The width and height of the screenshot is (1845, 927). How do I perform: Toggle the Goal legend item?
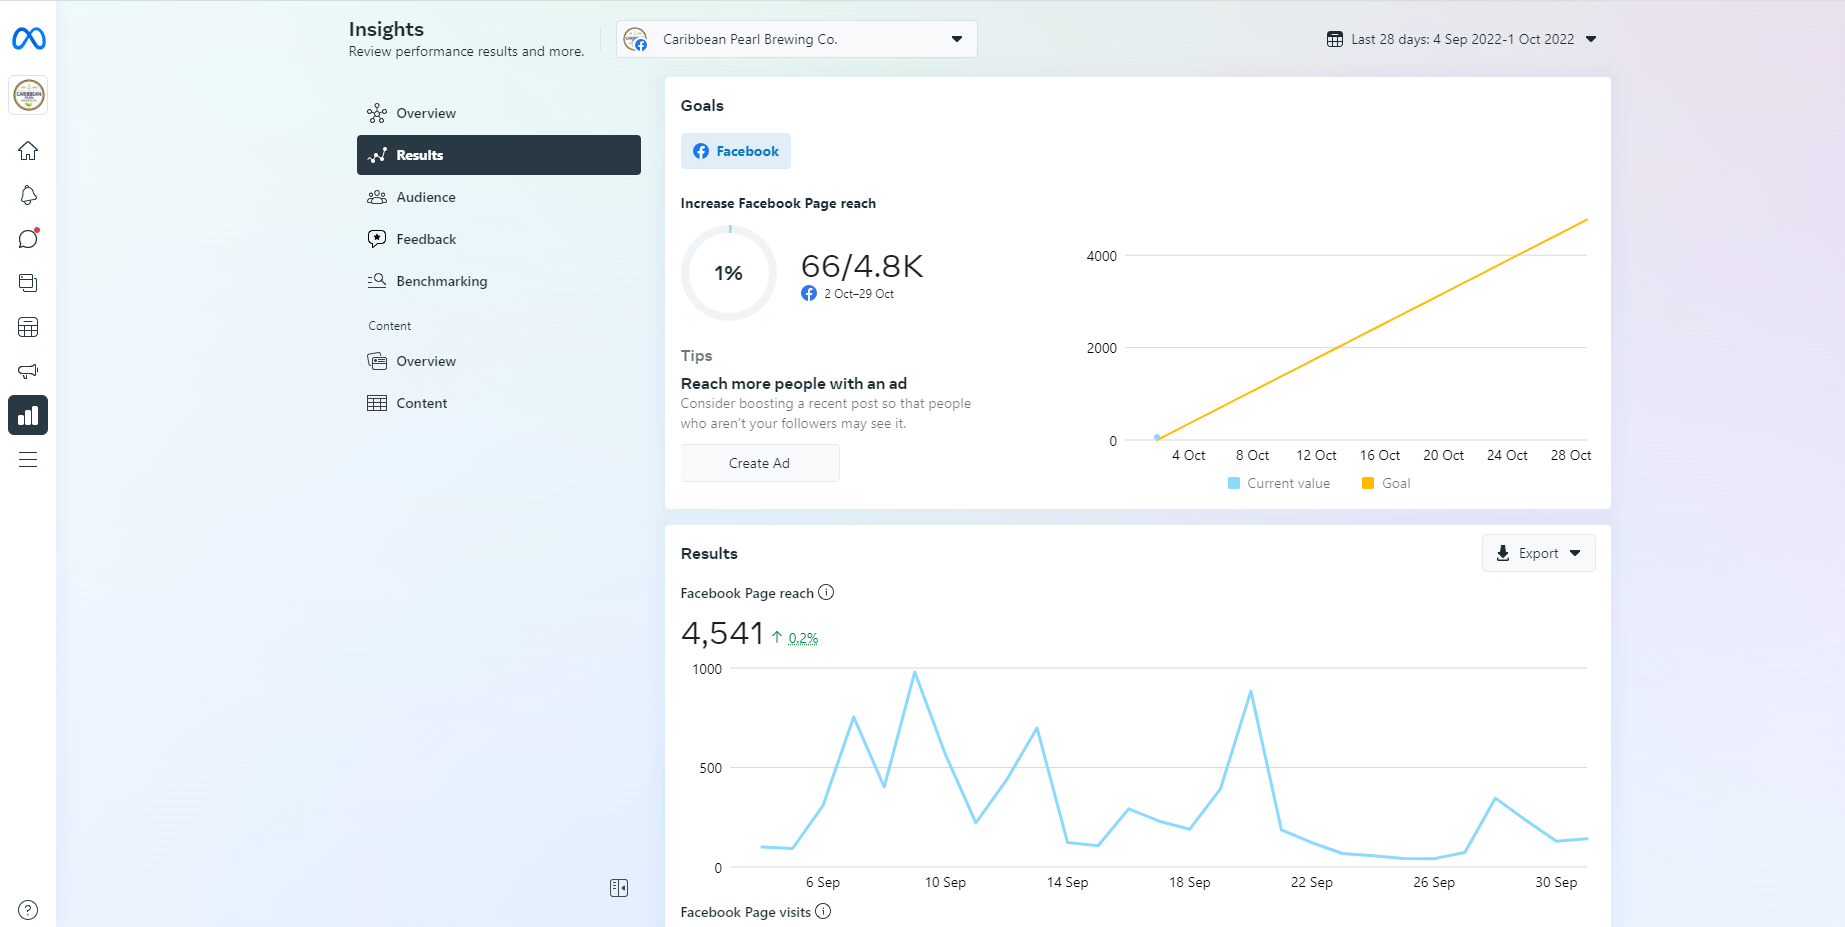click(x=1386, y=483)
